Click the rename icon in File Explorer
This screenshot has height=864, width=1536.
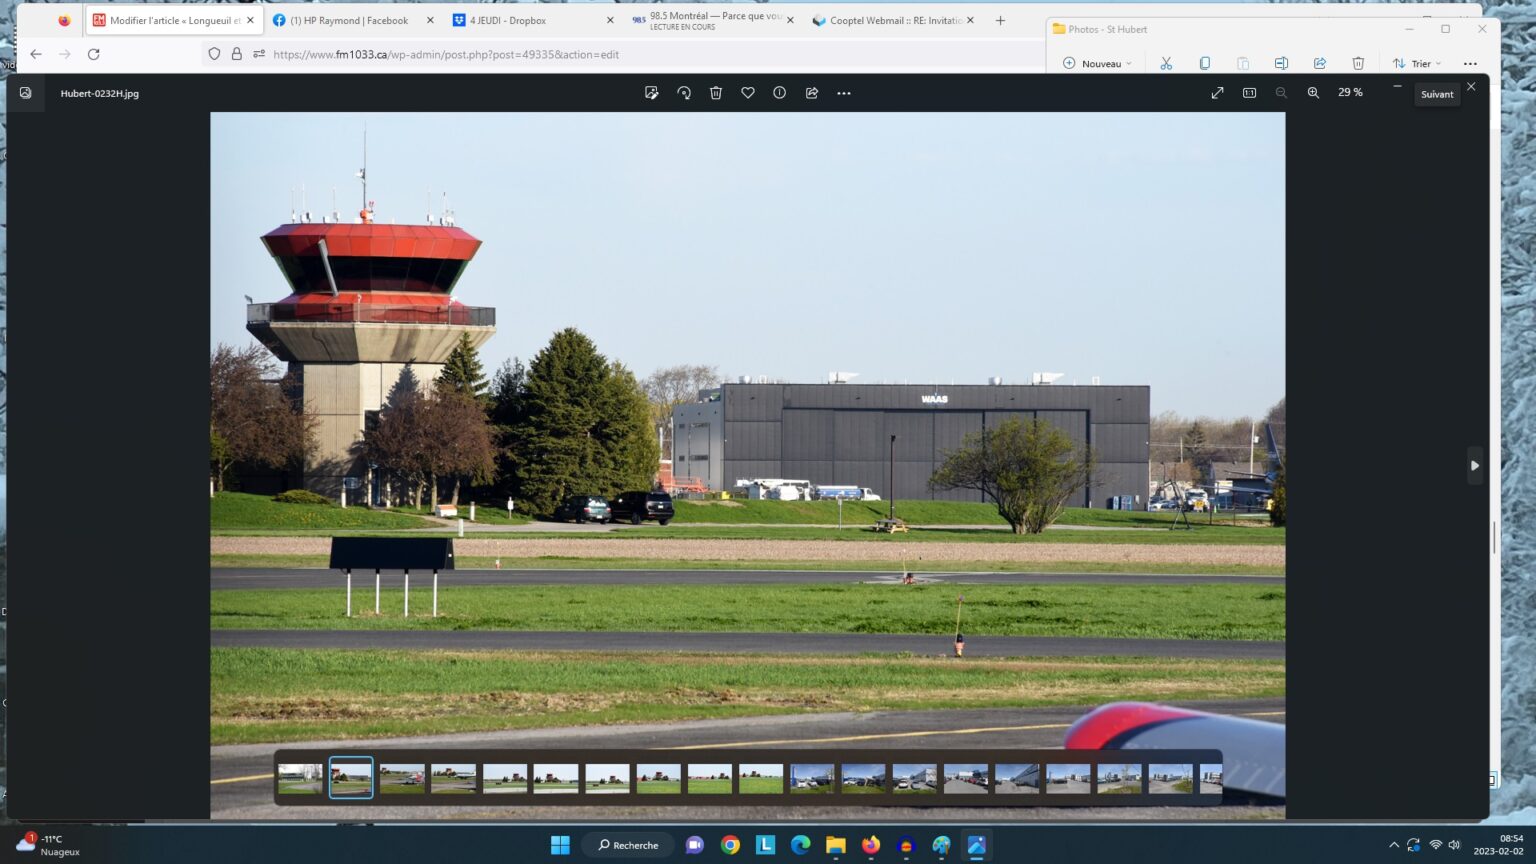pyautogui.click(x=1281, y=63)
